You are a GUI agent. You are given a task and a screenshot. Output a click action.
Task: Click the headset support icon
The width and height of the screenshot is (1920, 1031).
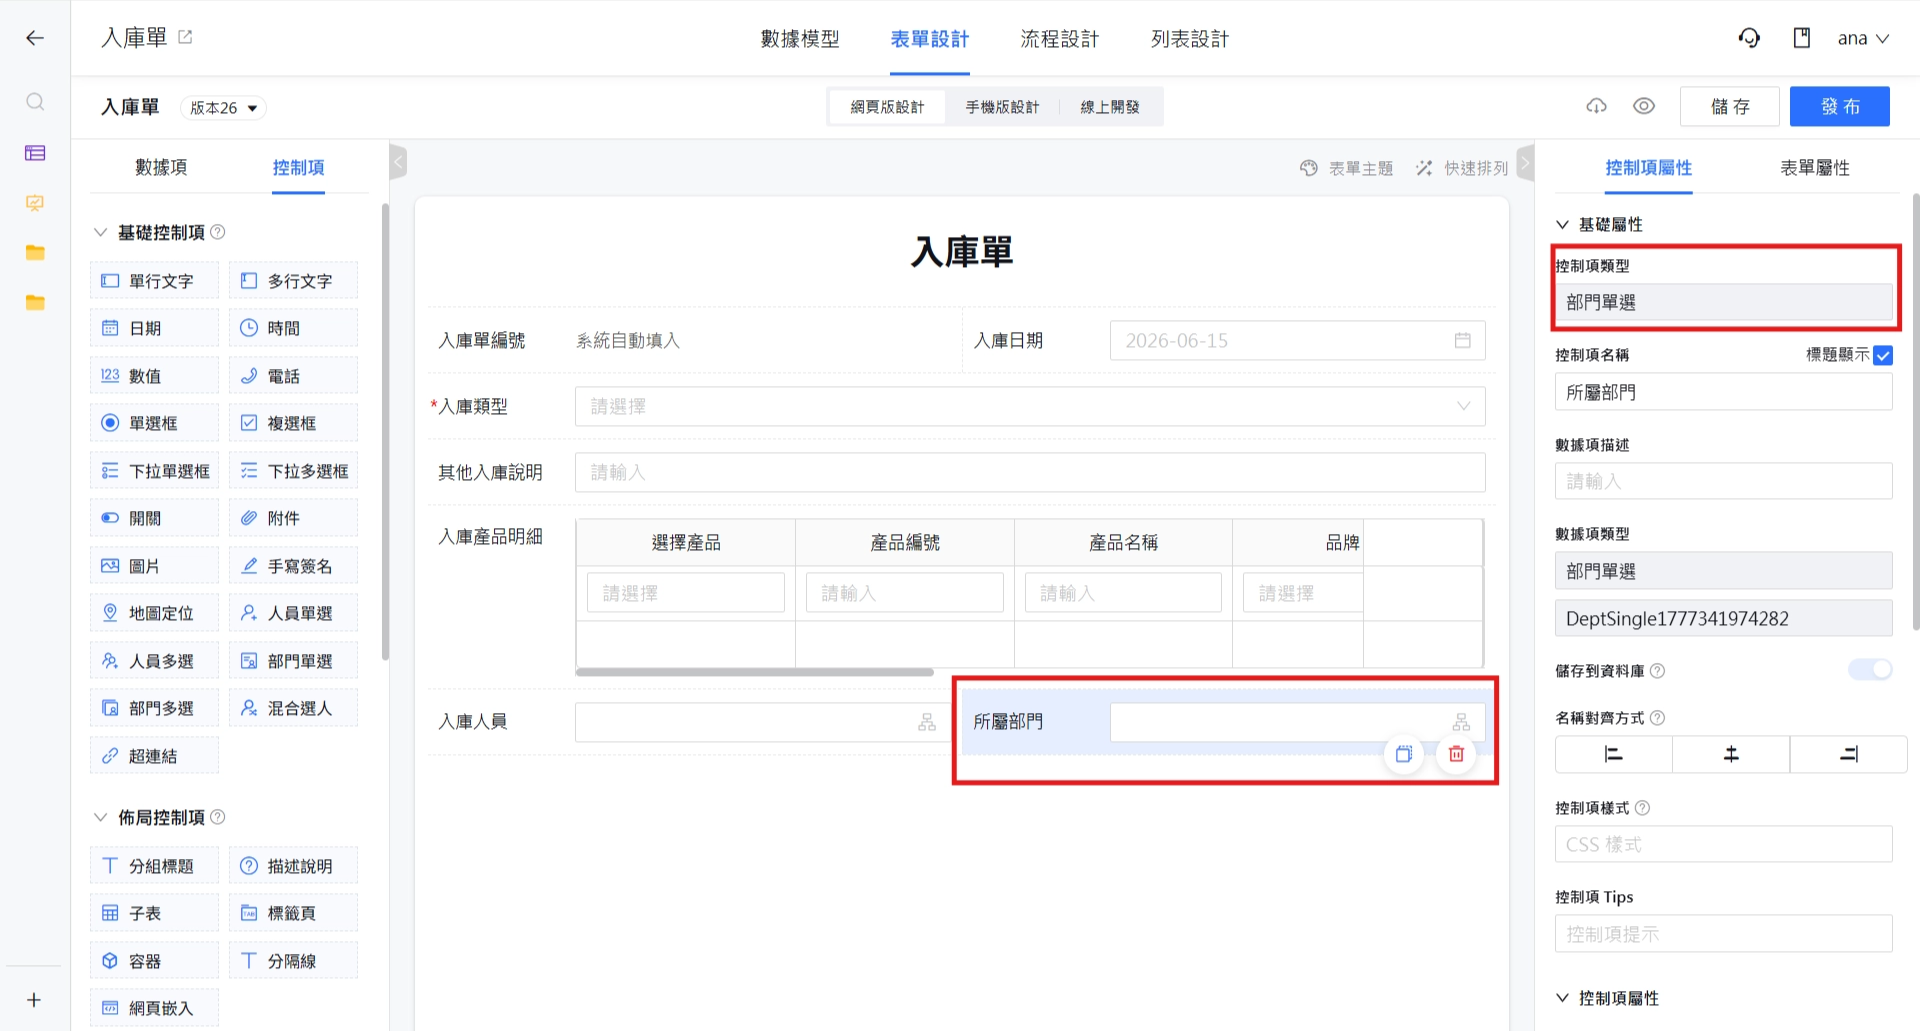1749,38
